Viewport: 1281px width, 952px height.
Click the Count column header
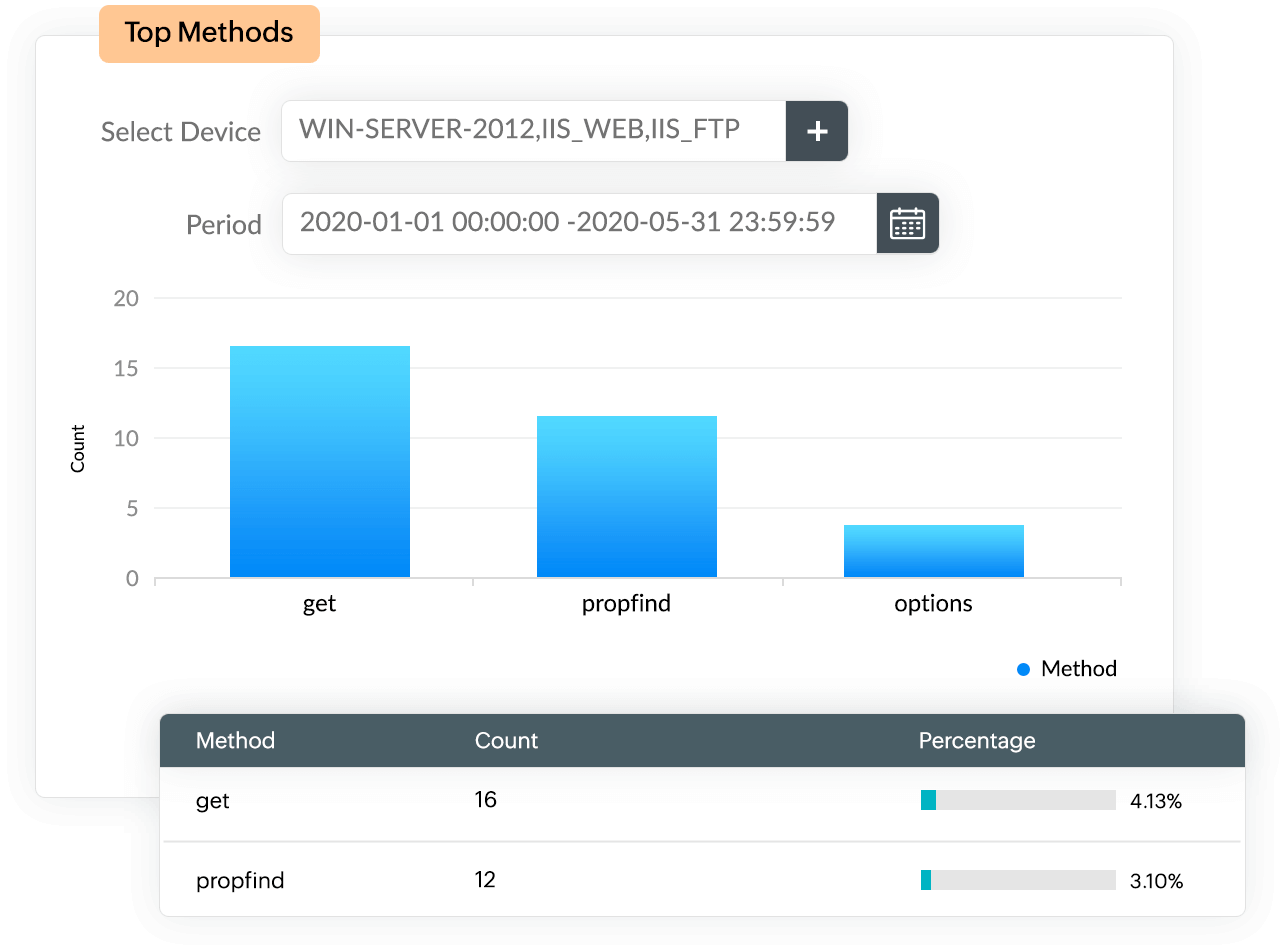pyautogui.click(x=506, y=741)
